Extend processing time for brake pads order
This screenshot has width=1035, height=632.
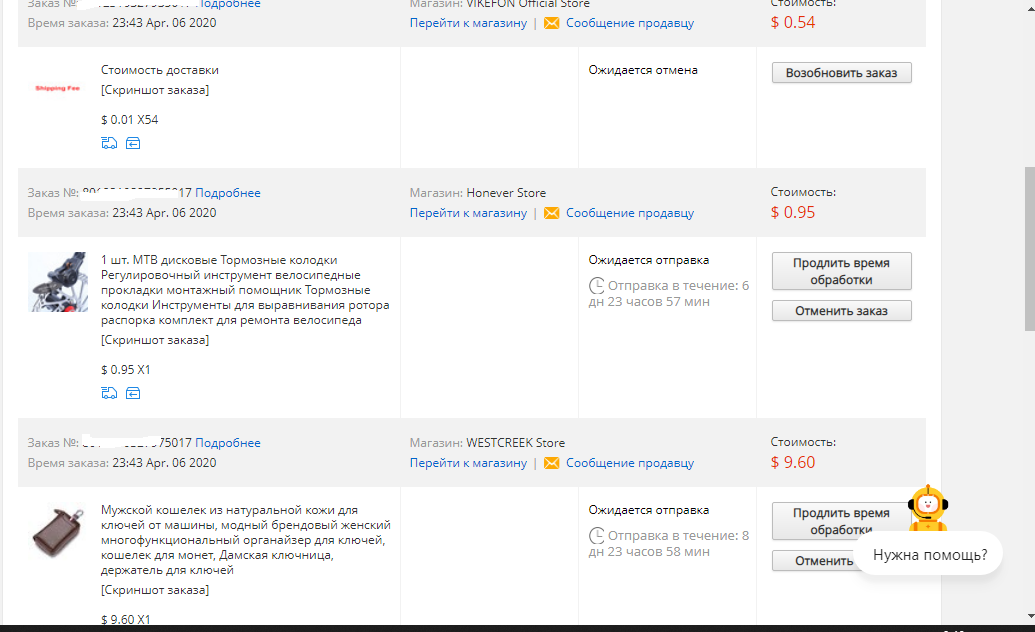pos(842,271)
